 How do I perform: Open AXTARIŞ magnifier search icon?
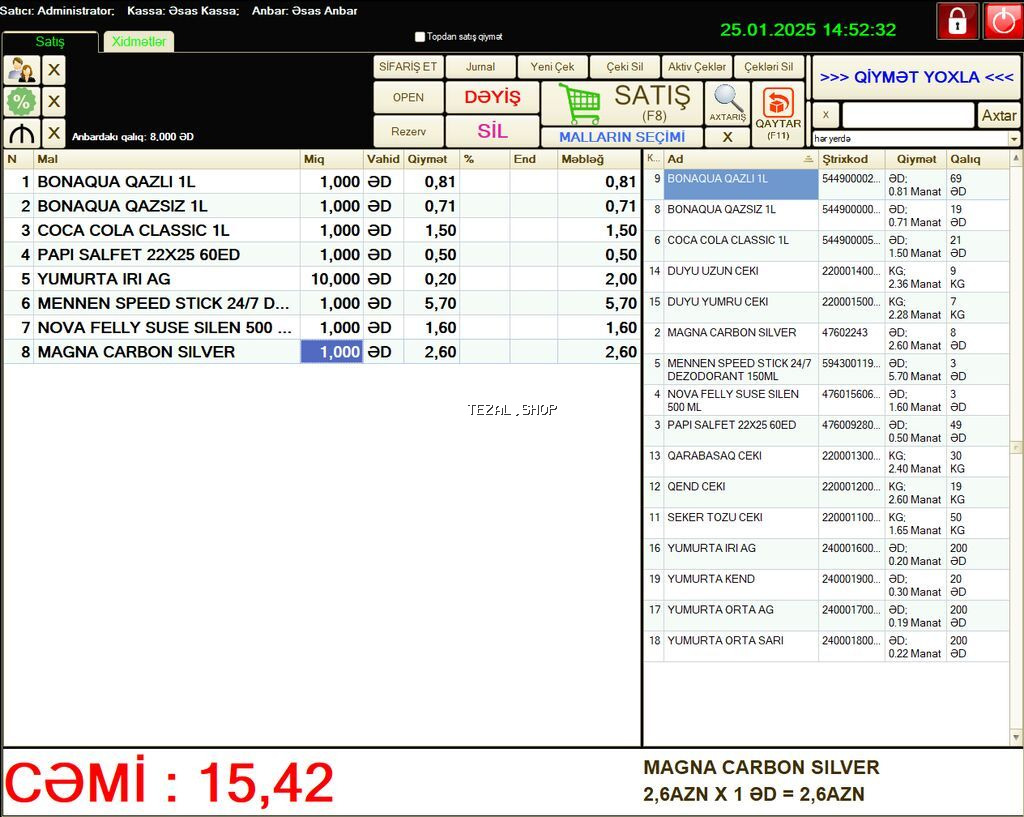[728, 103]
